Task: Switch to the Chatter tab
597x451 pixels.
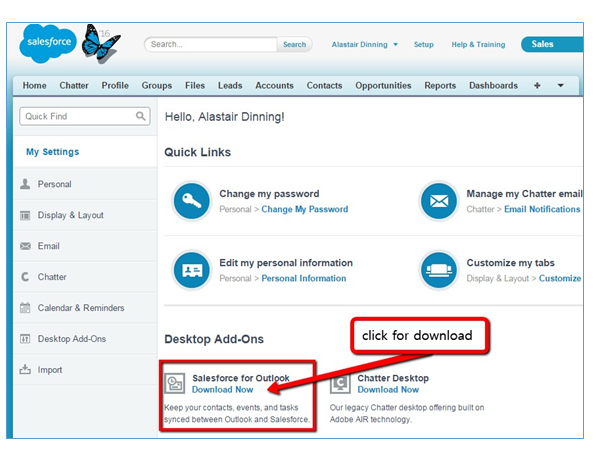Action: pos(74,86)
